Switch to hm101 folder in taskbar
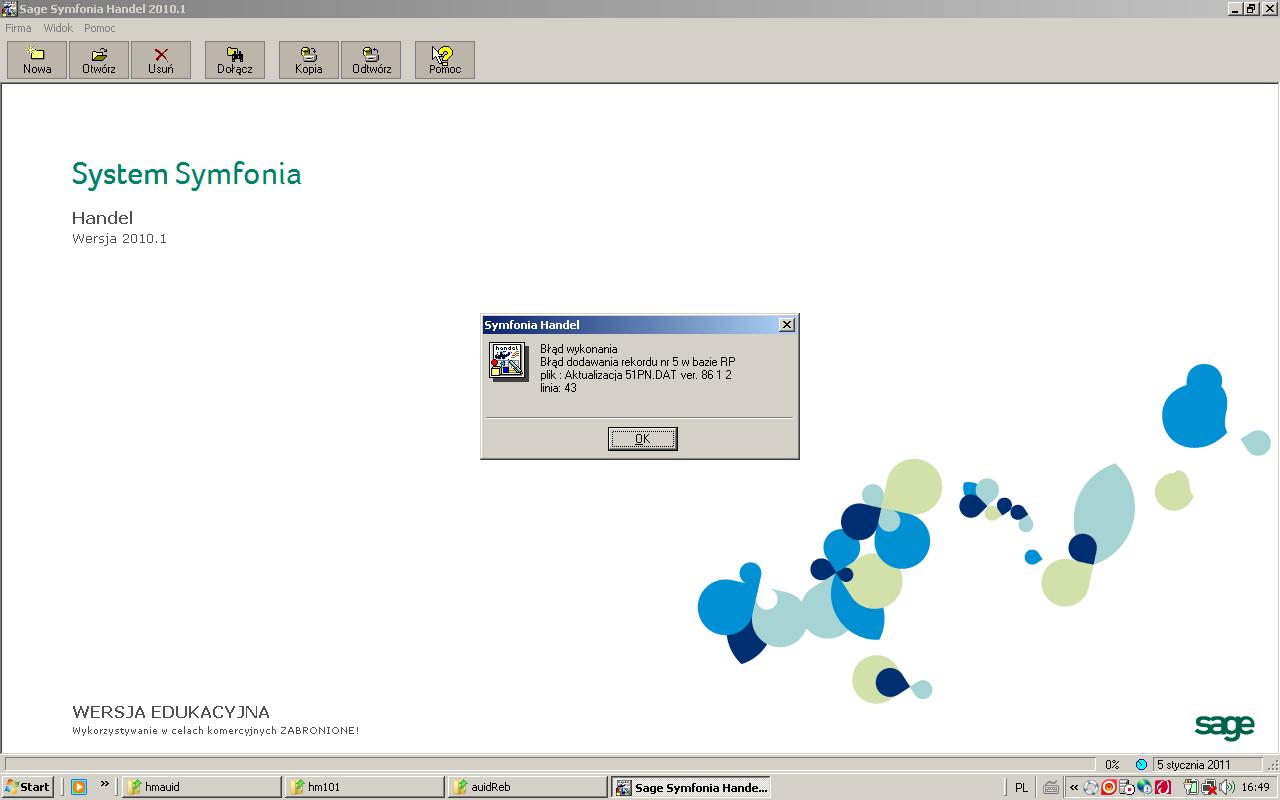The width and height of the screenshot is (1280, 800). 364,787
